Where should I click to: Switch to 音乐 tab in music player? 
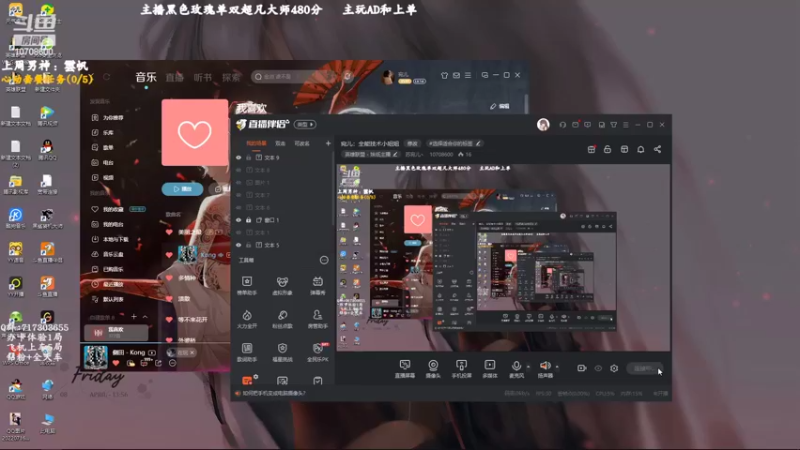[146, 77]
